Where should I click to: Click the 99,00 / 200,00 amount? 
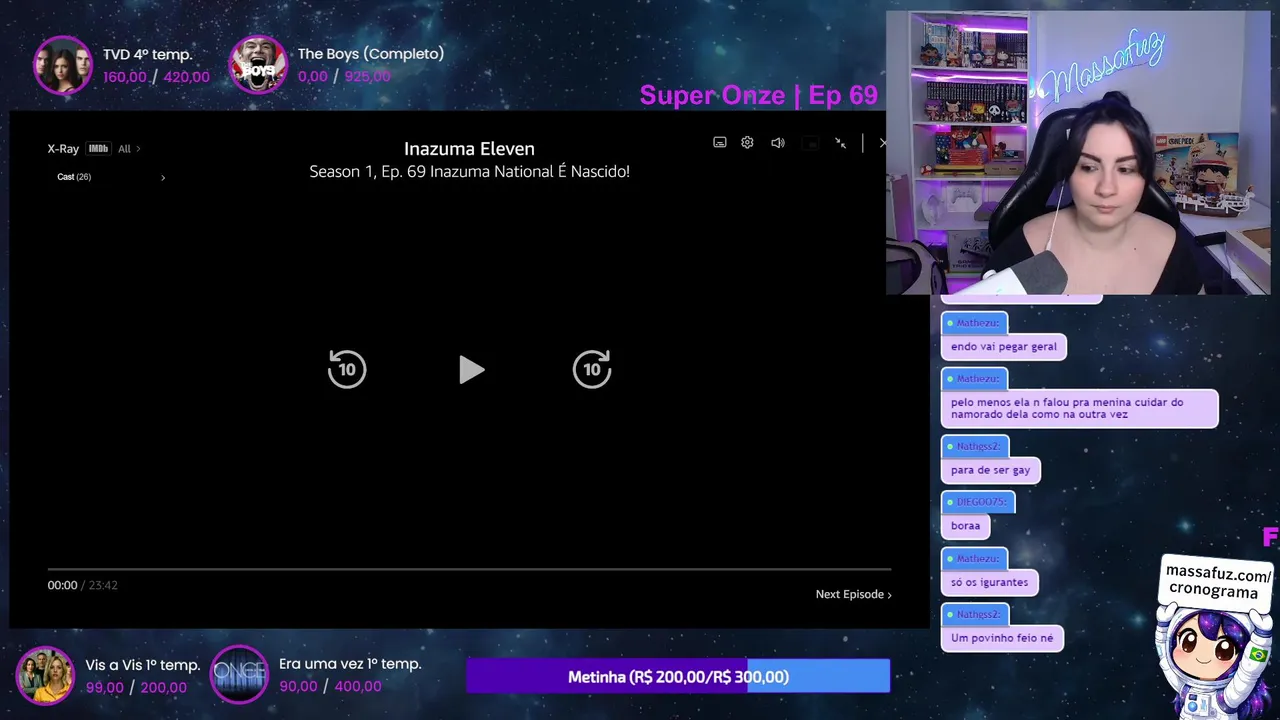(x=136, y=687)
